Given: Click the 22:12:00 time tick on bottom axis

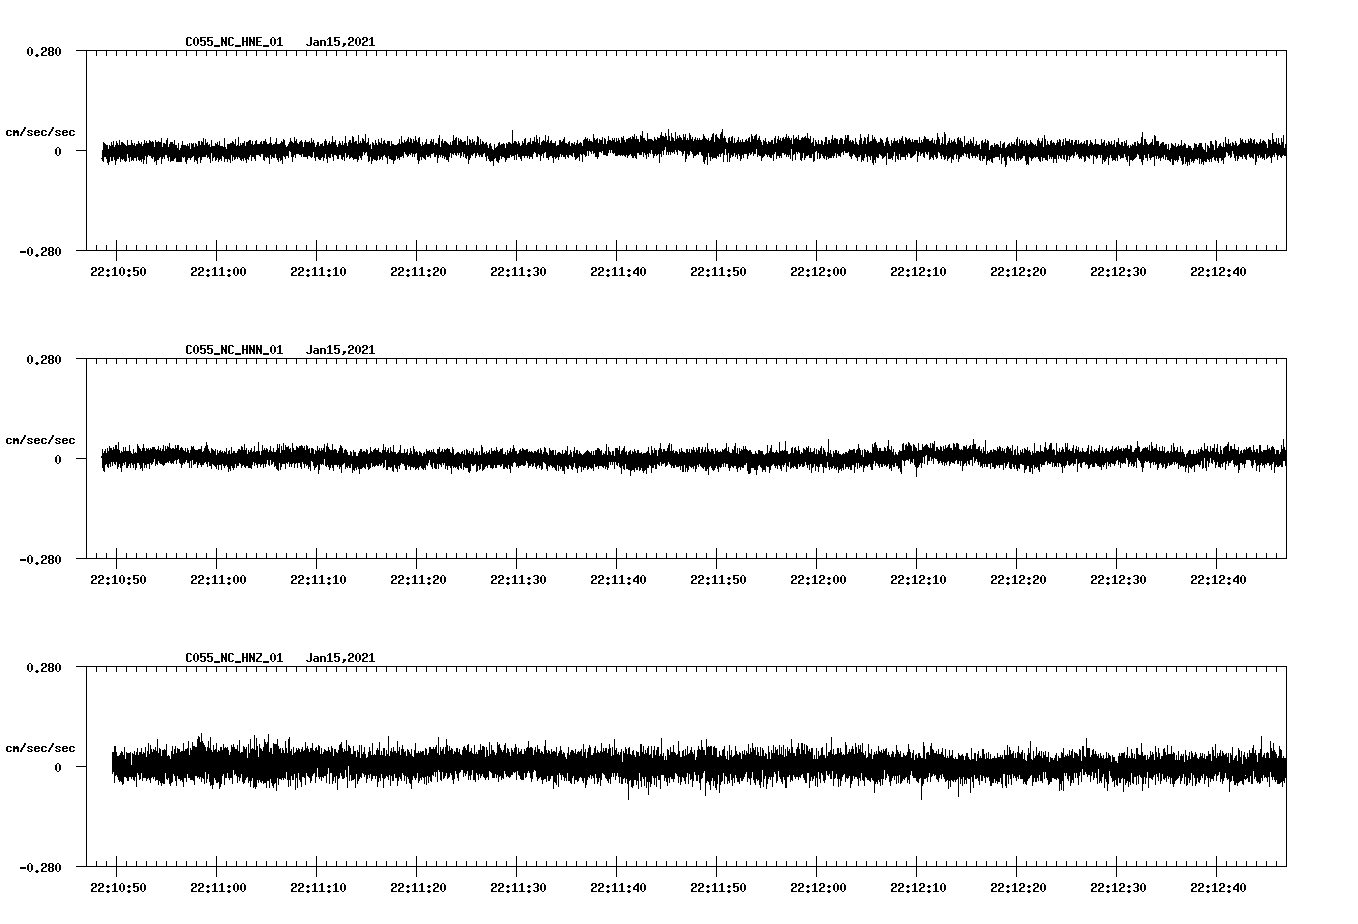Looking at the screenshot, I should [x=817, y=885].
